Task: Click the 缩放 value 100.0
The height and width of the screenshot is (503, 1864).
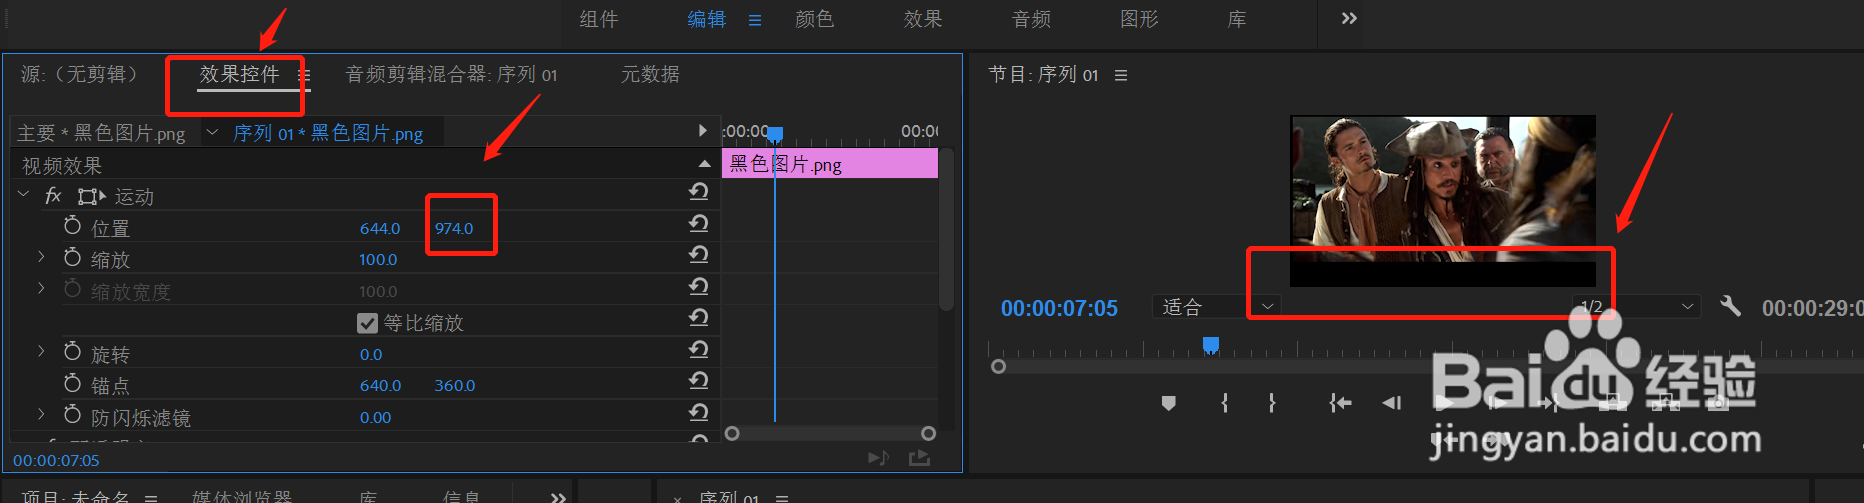Action: [378, 260]
